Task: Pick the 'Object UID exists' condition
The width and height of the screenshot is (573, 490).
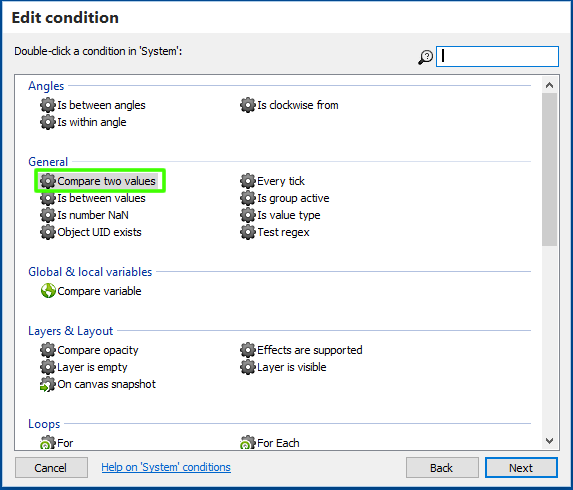Action: pos(91,232)
